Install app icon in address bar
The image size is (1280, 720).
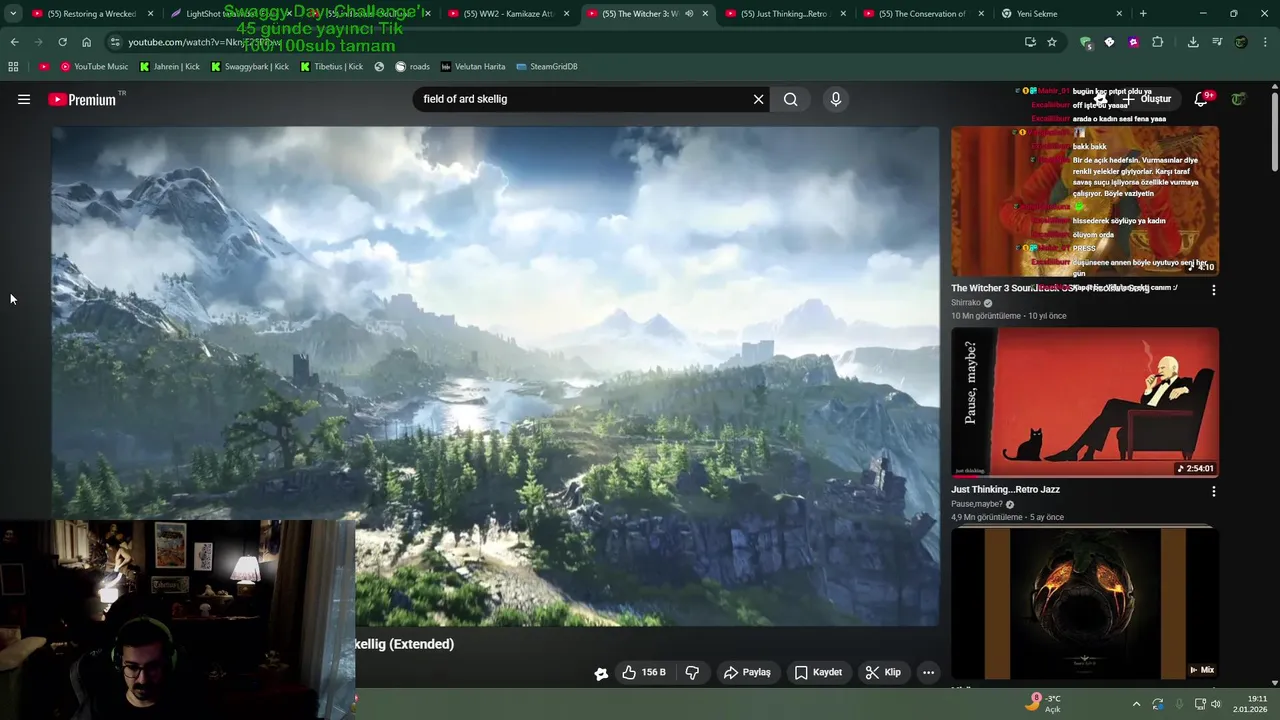coord(1030,42)
